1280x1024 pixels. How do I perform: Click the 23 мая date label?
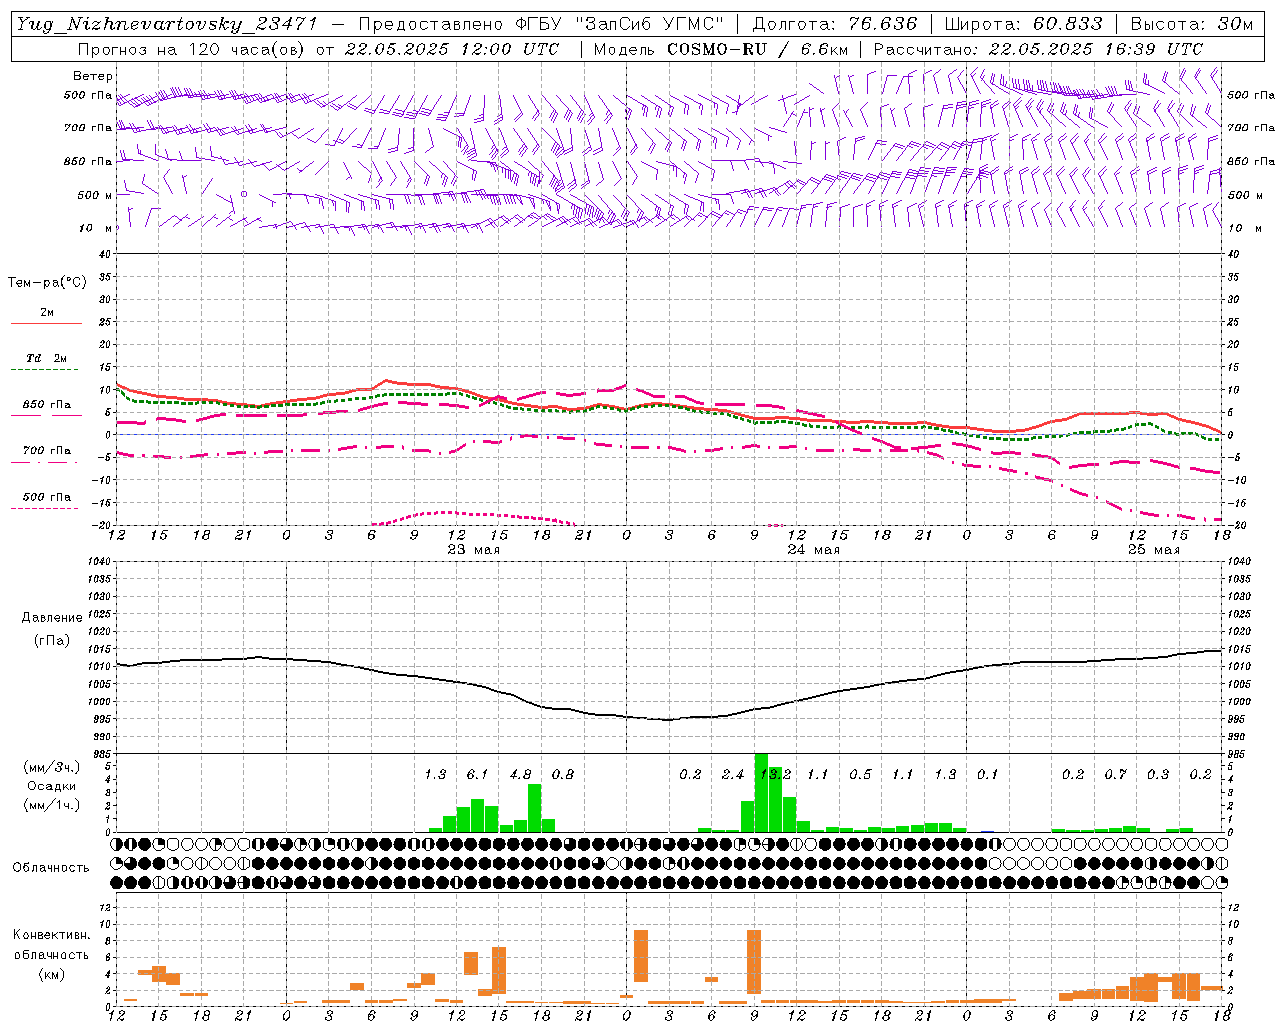coord(474,550)
